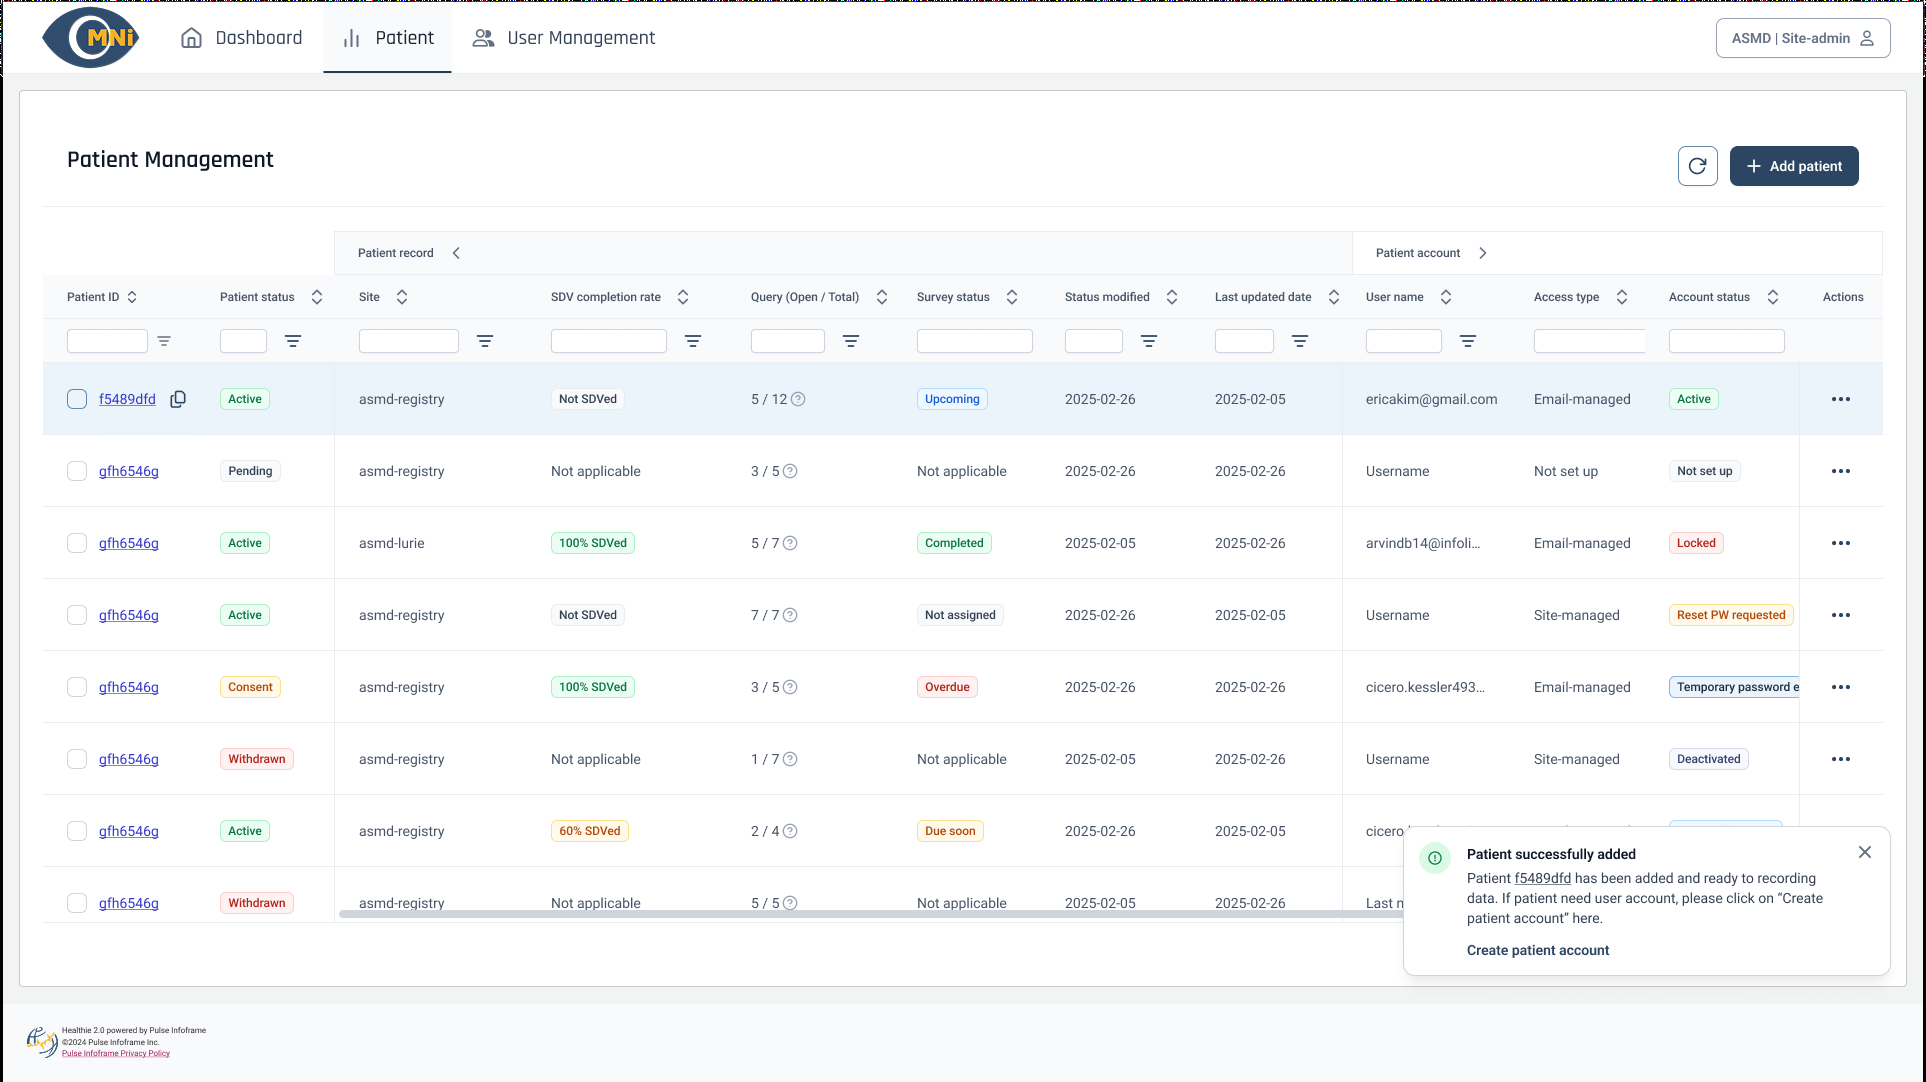The width and height of the screenshot is (1926, 1082).
Task: Open the Dashboard tab
Action: (241, 38)
